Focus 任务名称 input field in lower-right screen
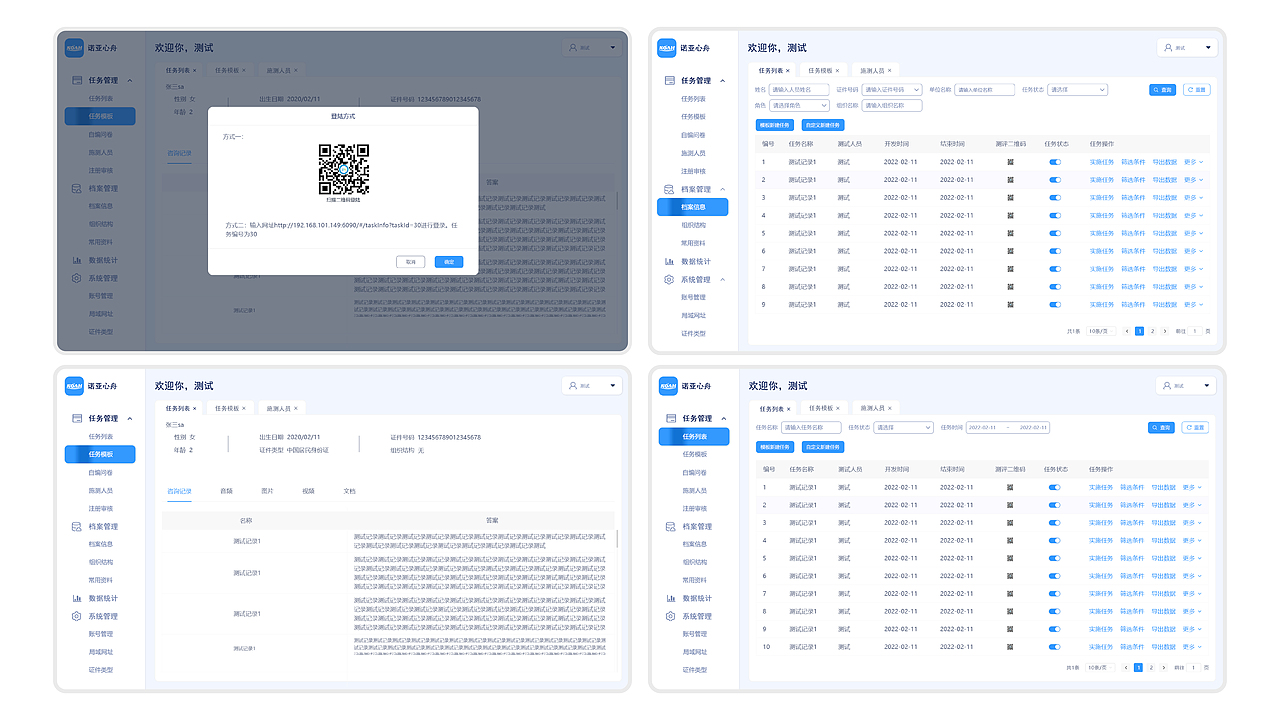 (x=811, y=427)
